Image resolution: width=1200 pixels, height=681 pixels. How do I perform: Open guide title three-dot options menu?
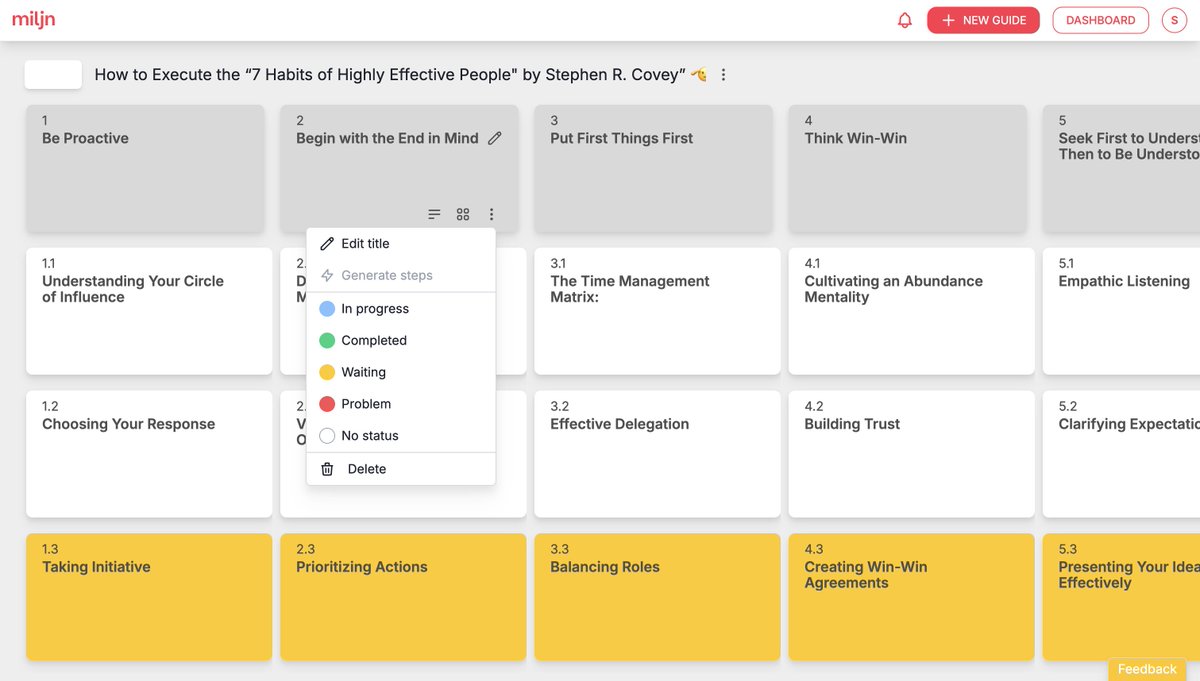(x=723, y=75)
